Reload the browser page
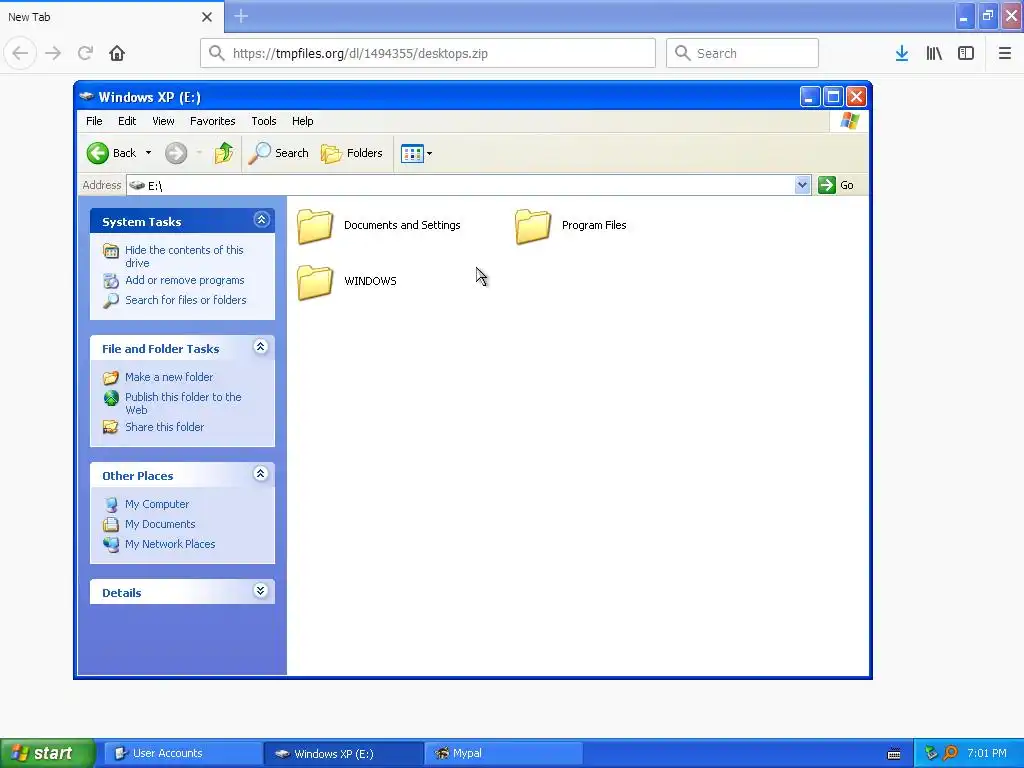Viewport: 1024px width, 768px height. click(x=85, y=53)
